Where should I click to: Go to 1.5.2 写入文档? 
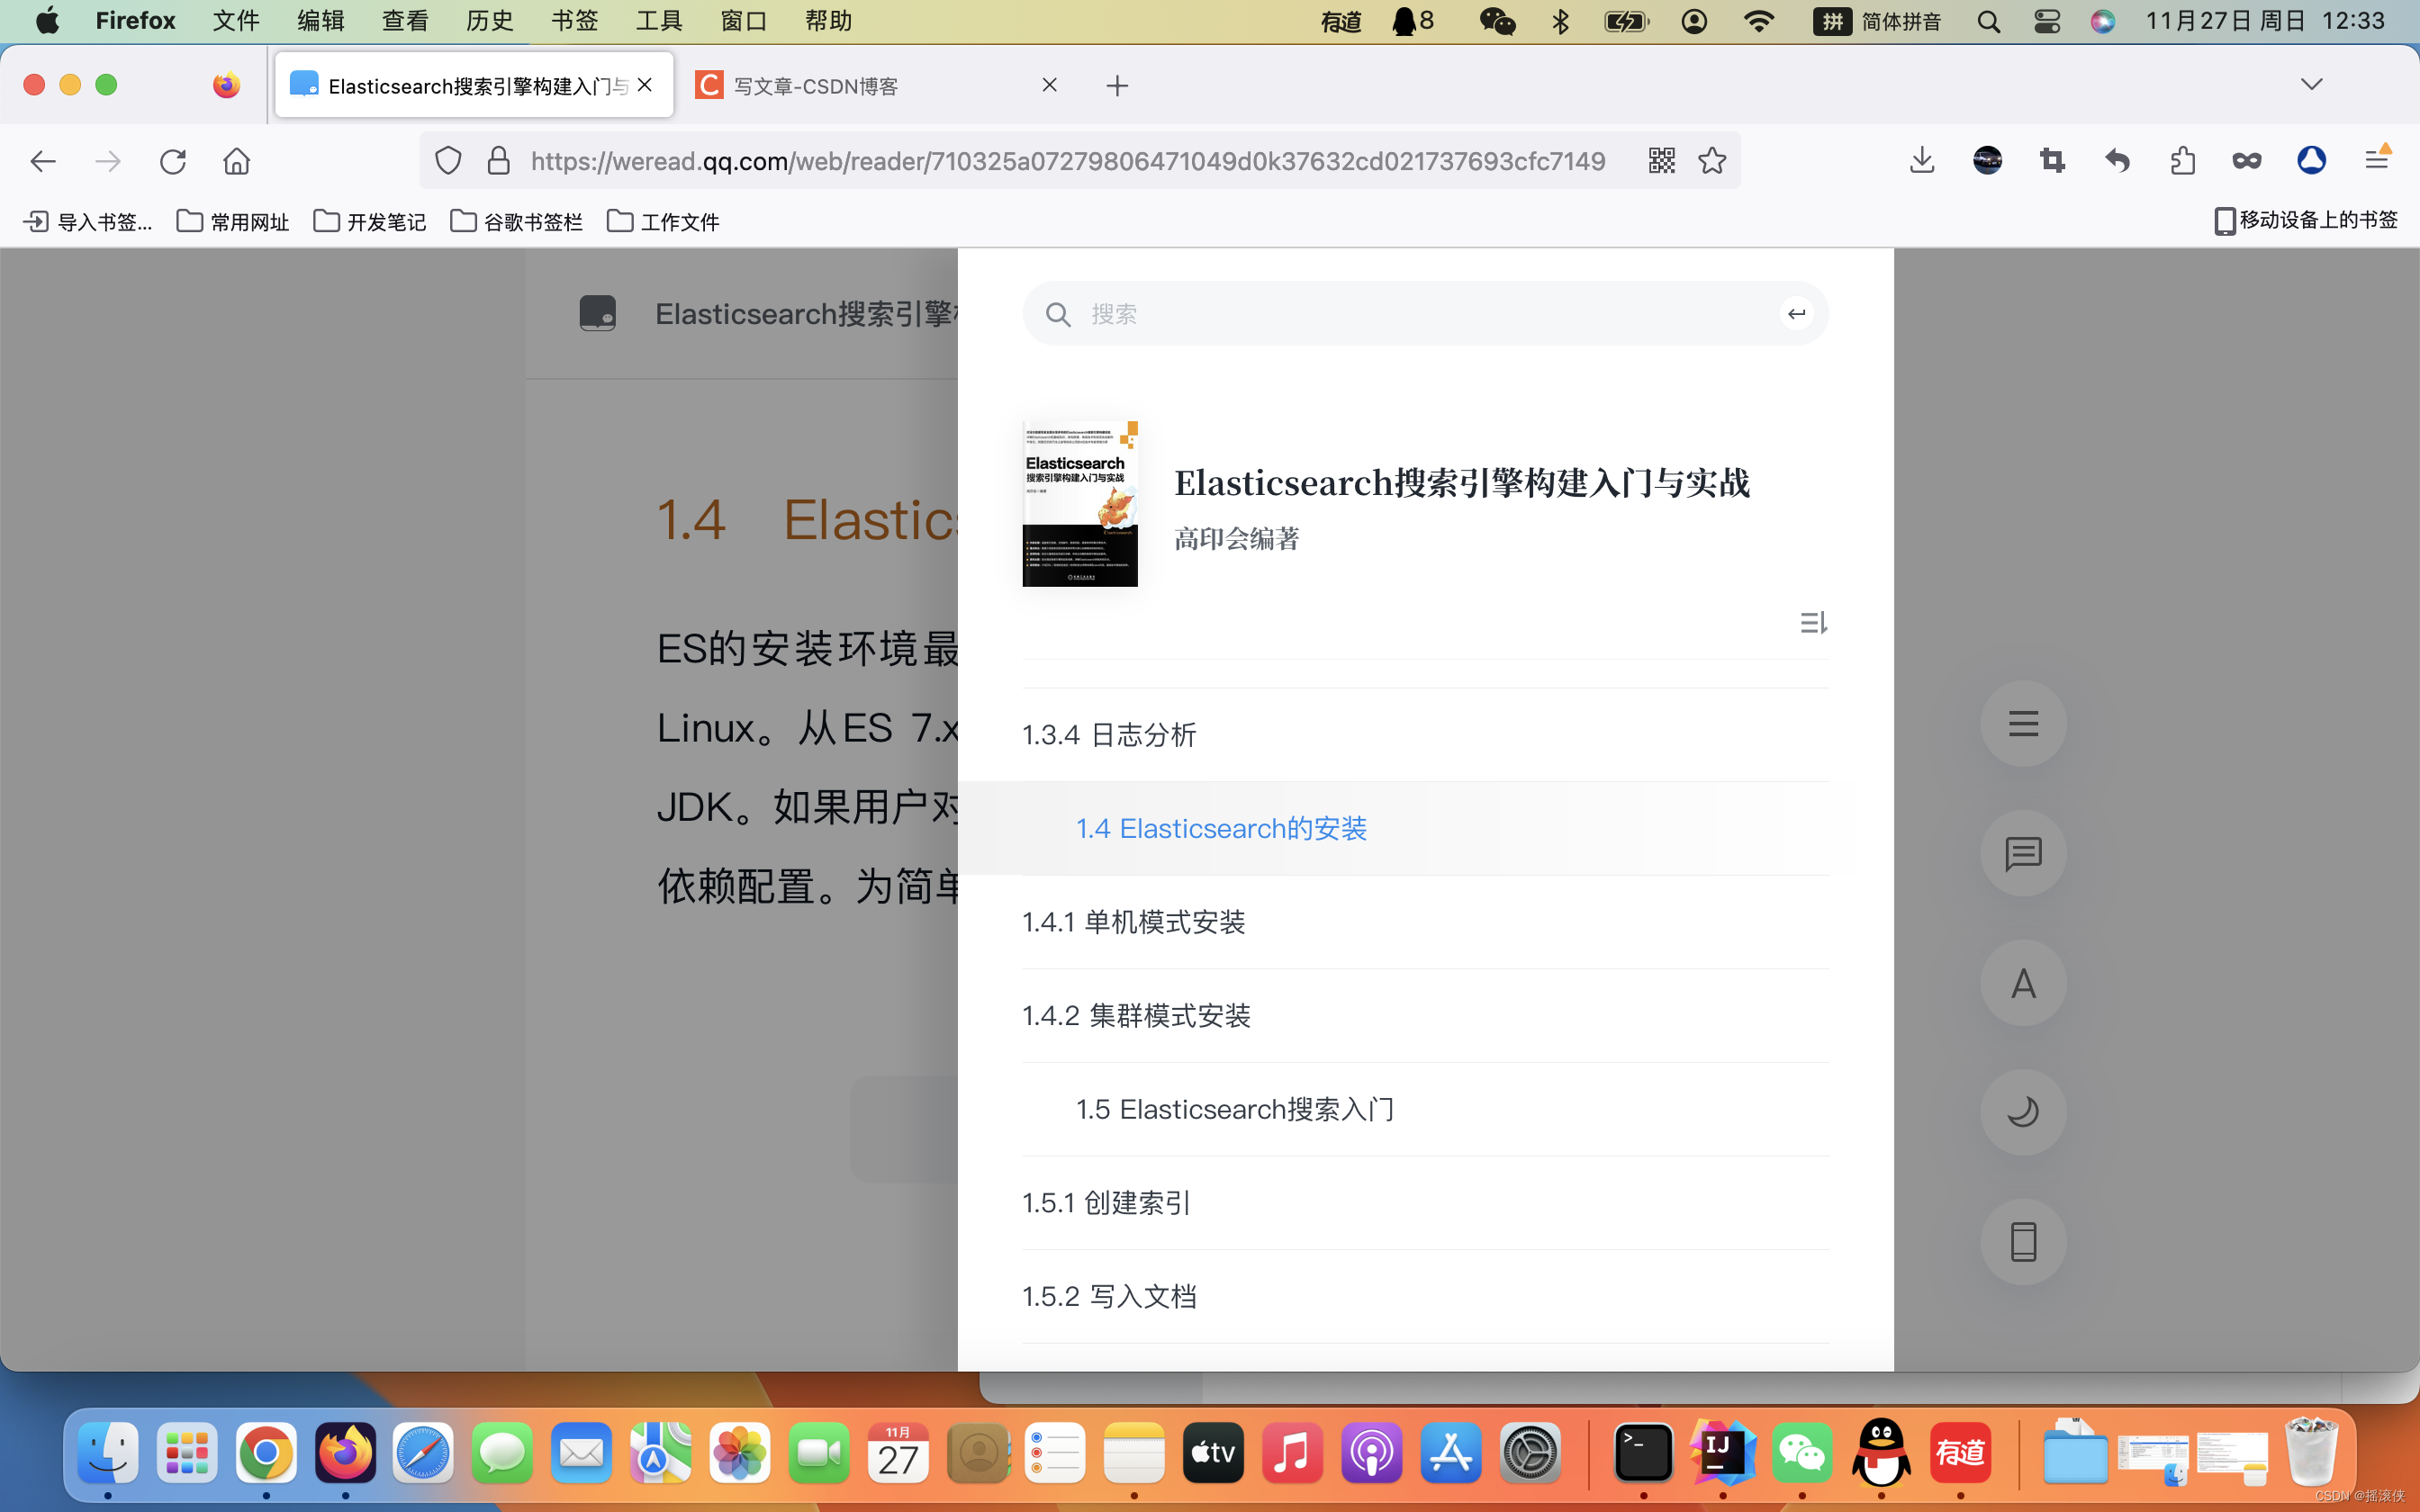click(1425, 1297)
